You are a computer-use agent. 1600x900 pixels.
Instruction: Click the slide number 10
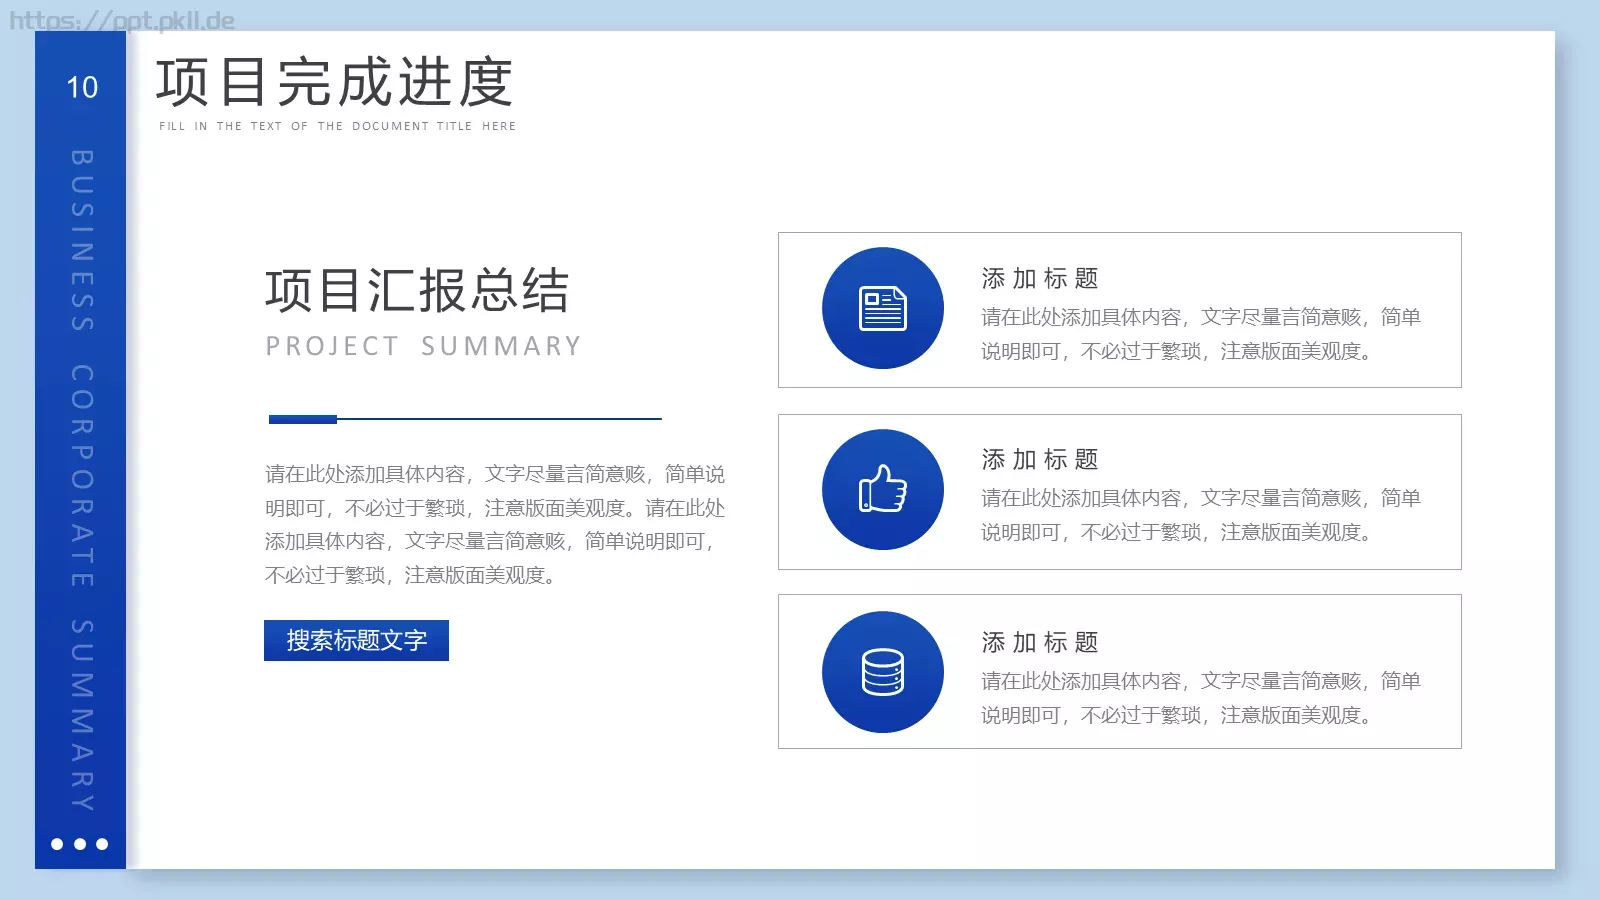click(82, 88)
